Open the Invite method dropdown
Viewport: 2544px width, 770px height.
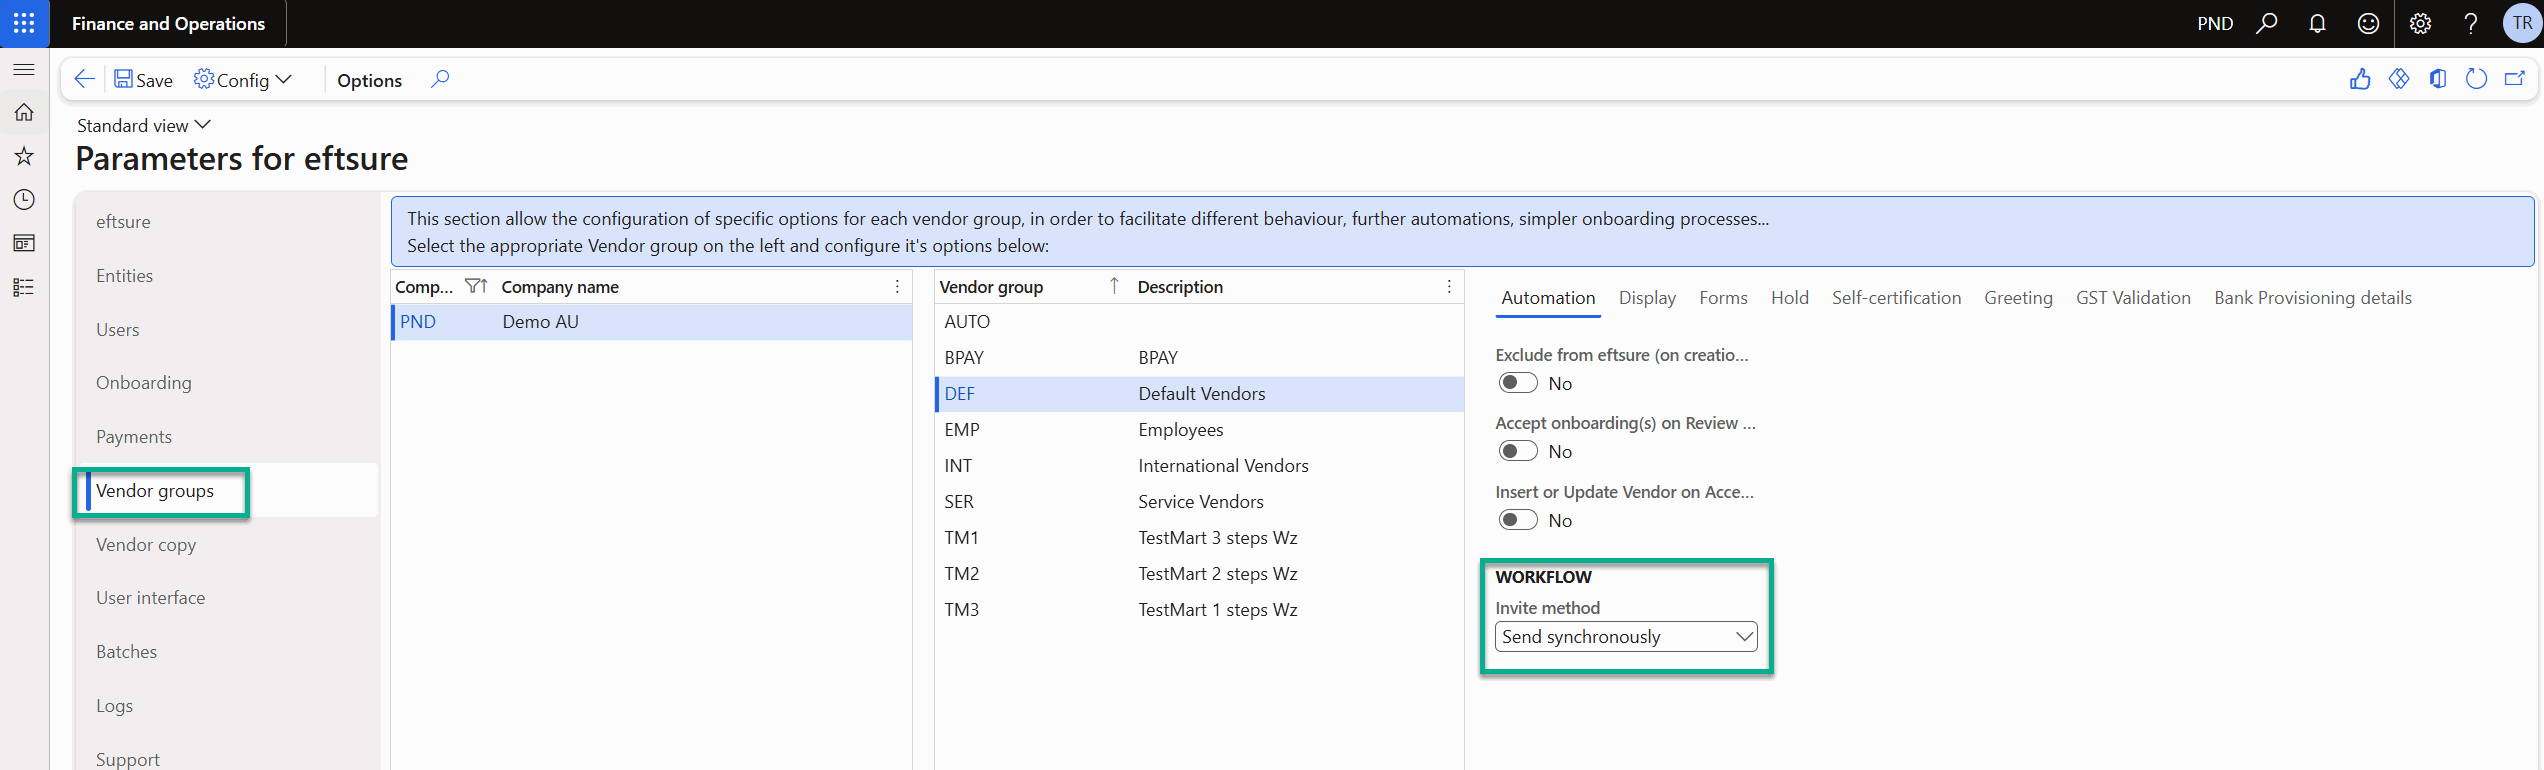1626,637
